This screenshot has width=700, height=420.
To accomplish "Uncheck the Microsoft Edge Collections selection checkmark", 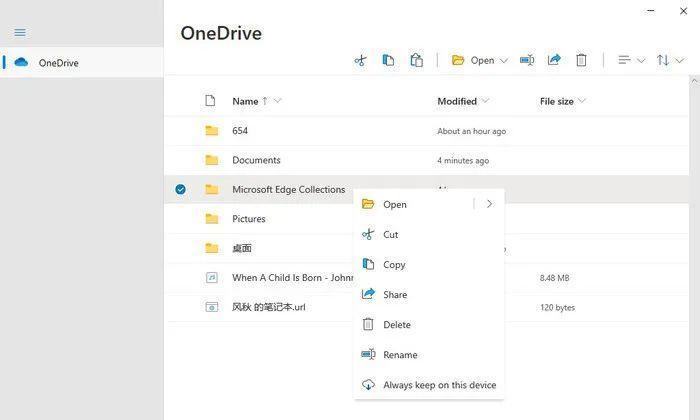I will pyautogui.click(x=180, y=189).
